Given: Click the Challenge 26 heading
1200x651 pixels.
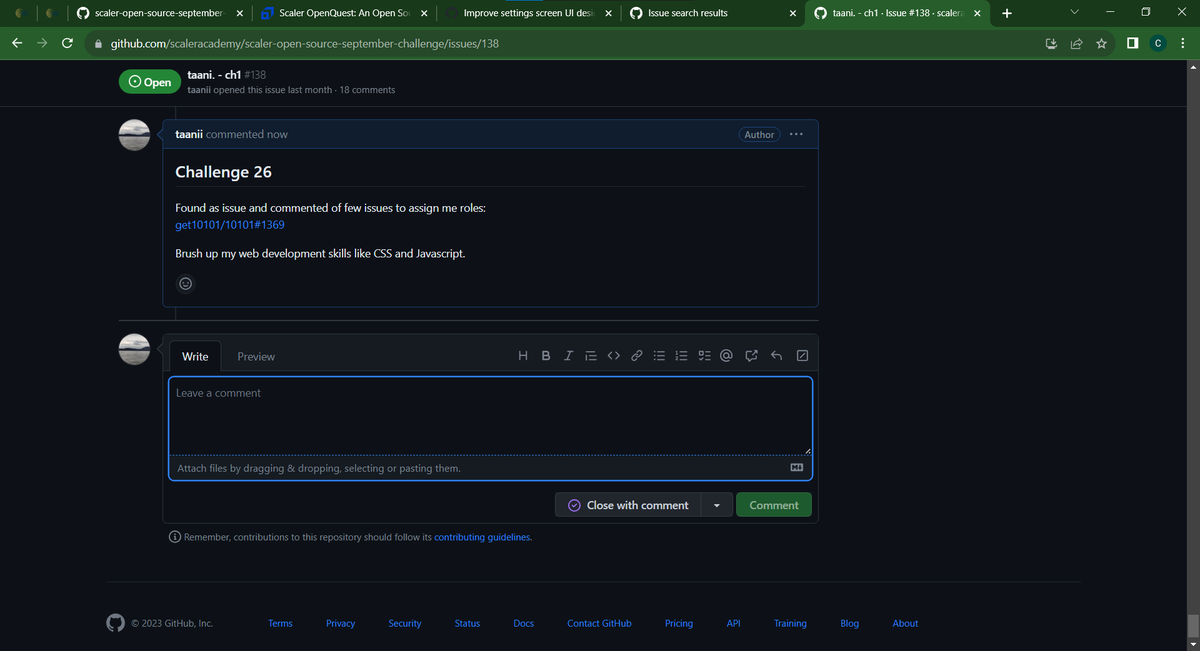Looking at the screenshot, I should coord(223,172).
